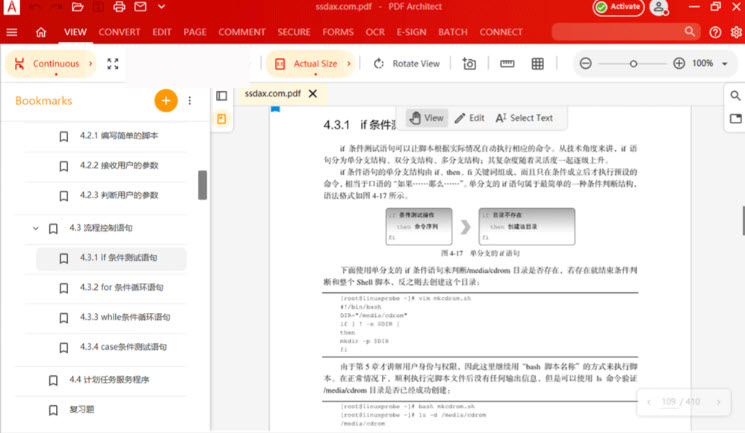Click the Open file folder icon

[x=77, y=7]
